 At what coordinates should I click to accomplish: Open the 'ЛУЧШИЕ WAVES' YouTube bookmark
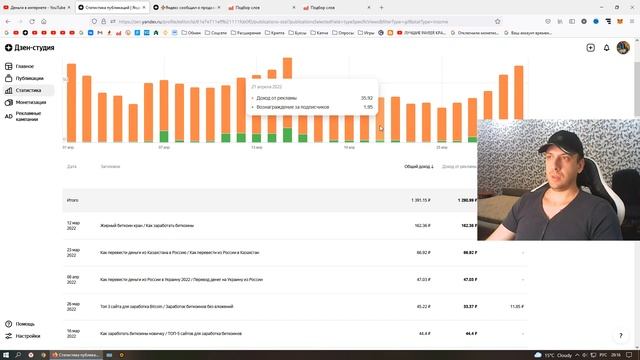421,33
